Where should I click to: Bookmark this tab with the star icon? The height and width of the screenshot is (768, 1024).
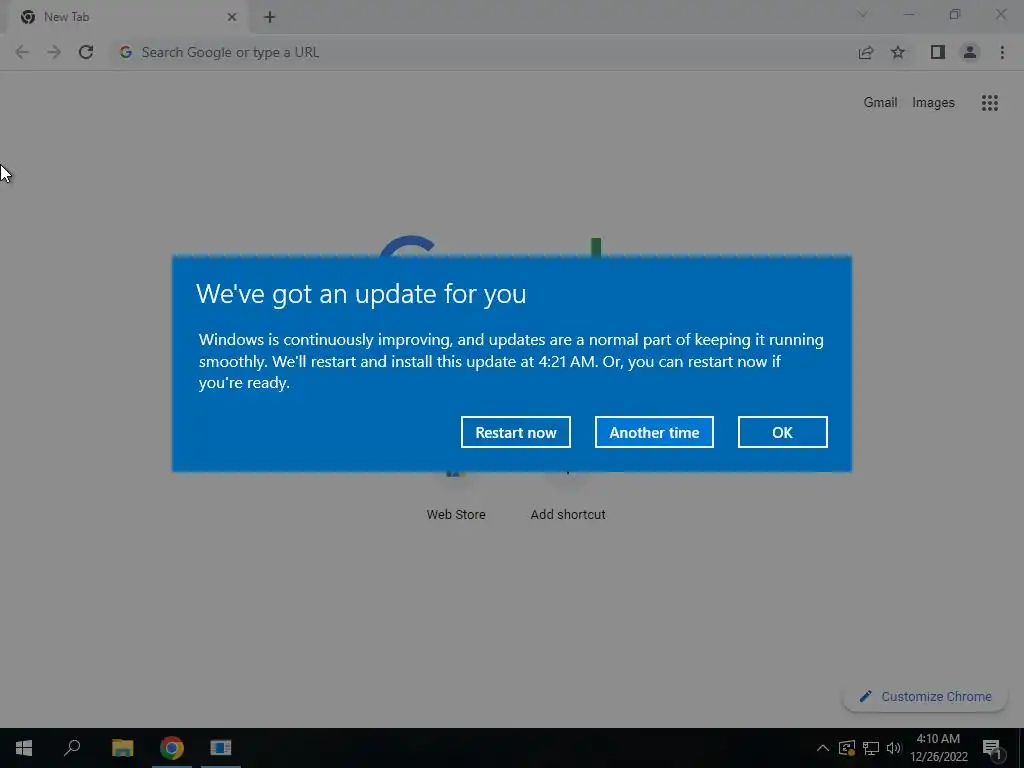click(898, 52)
